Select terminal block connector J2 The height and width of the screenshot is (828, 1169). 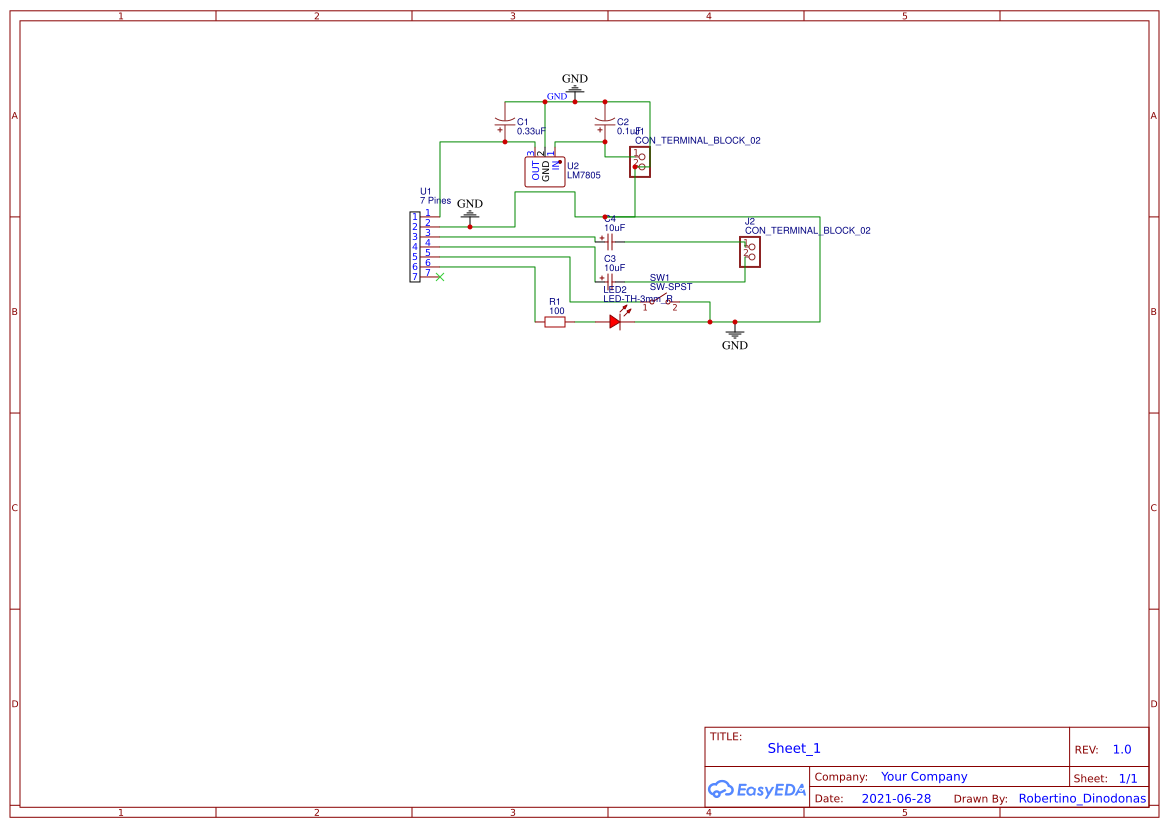tap(750, 252)
